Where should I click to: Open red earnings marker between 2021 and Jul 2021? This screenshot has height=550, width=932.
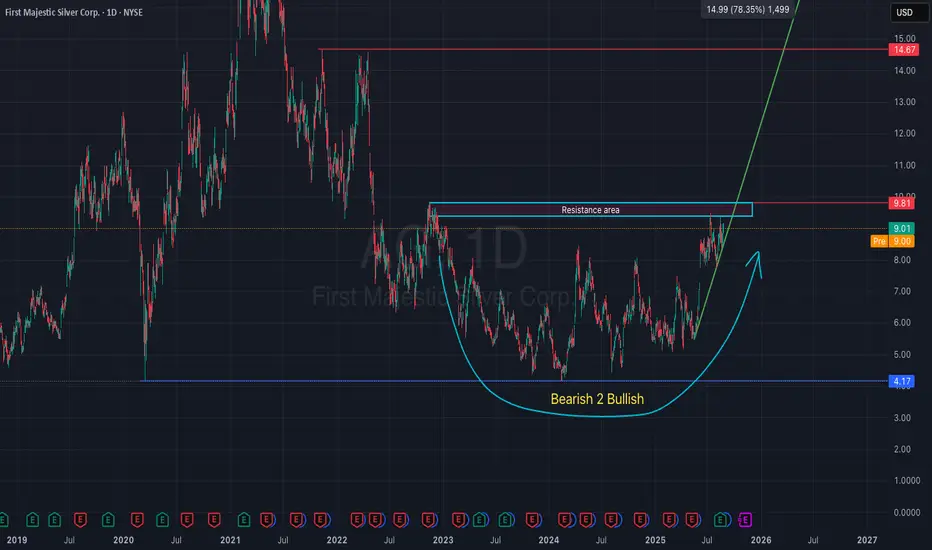pos(267,520)
